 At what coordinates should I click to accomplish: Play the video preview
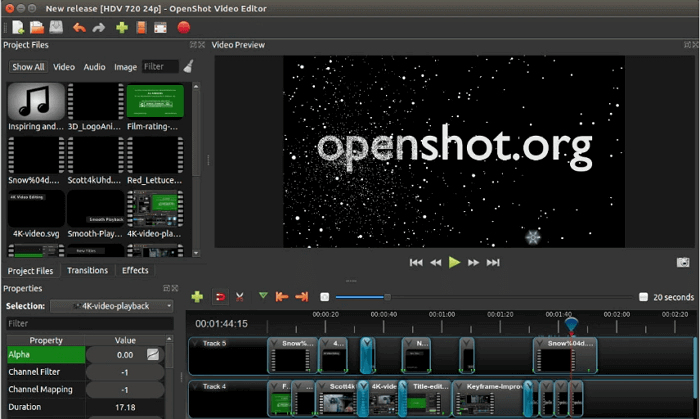(x=454, y=263)
